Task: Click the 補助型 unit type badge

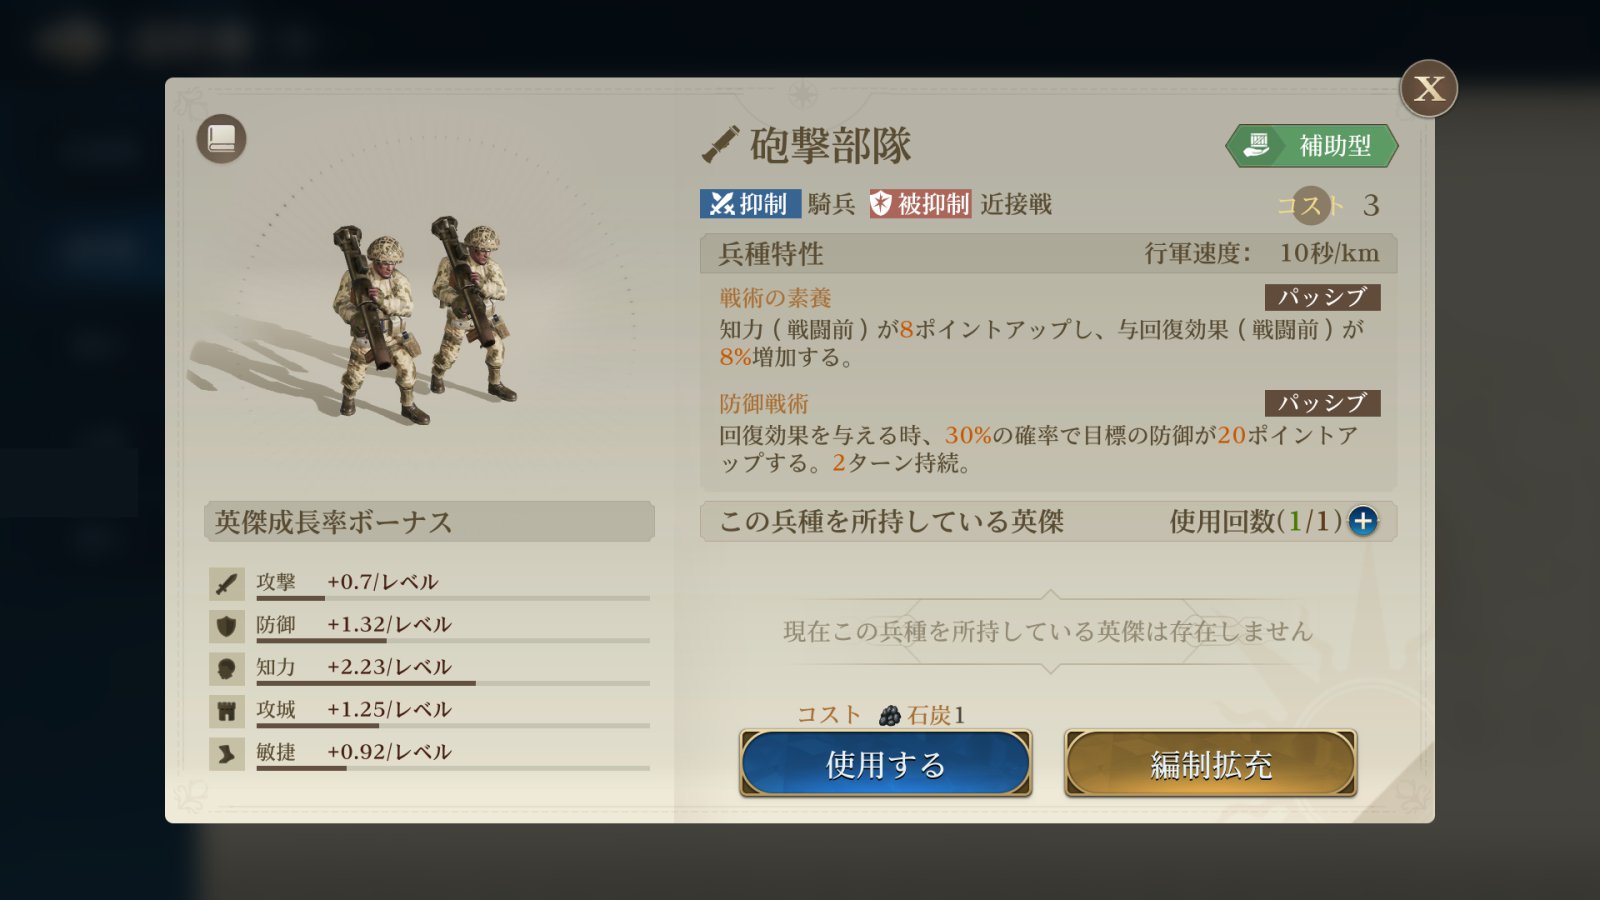Action: pyautogui.click(x=1312, y=146)
